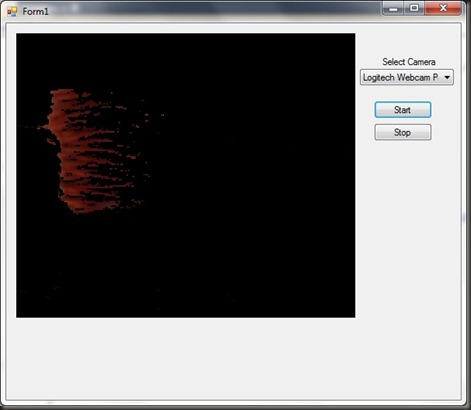Click the Form1 application icon in title bar
The image size is (471, 410).
pos(12,12)
